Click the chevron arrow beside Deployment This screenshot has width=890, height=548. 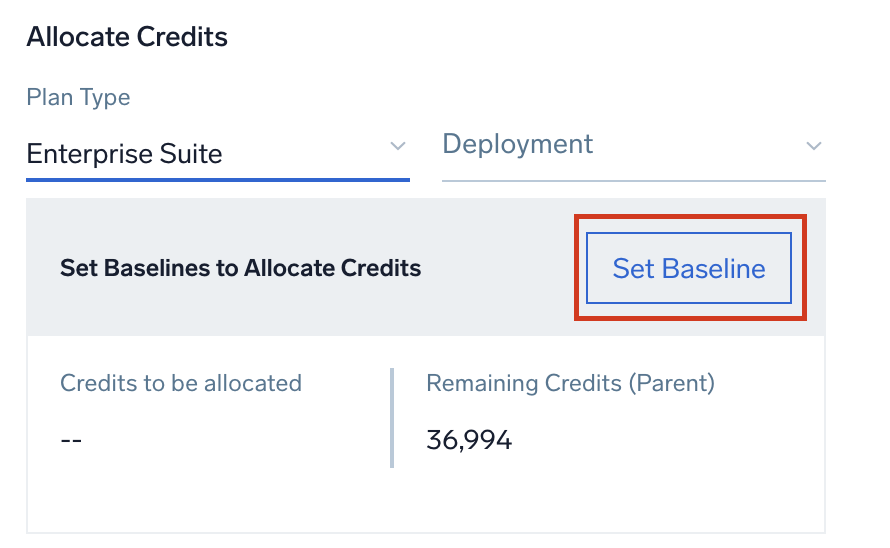tap(813, 147)
